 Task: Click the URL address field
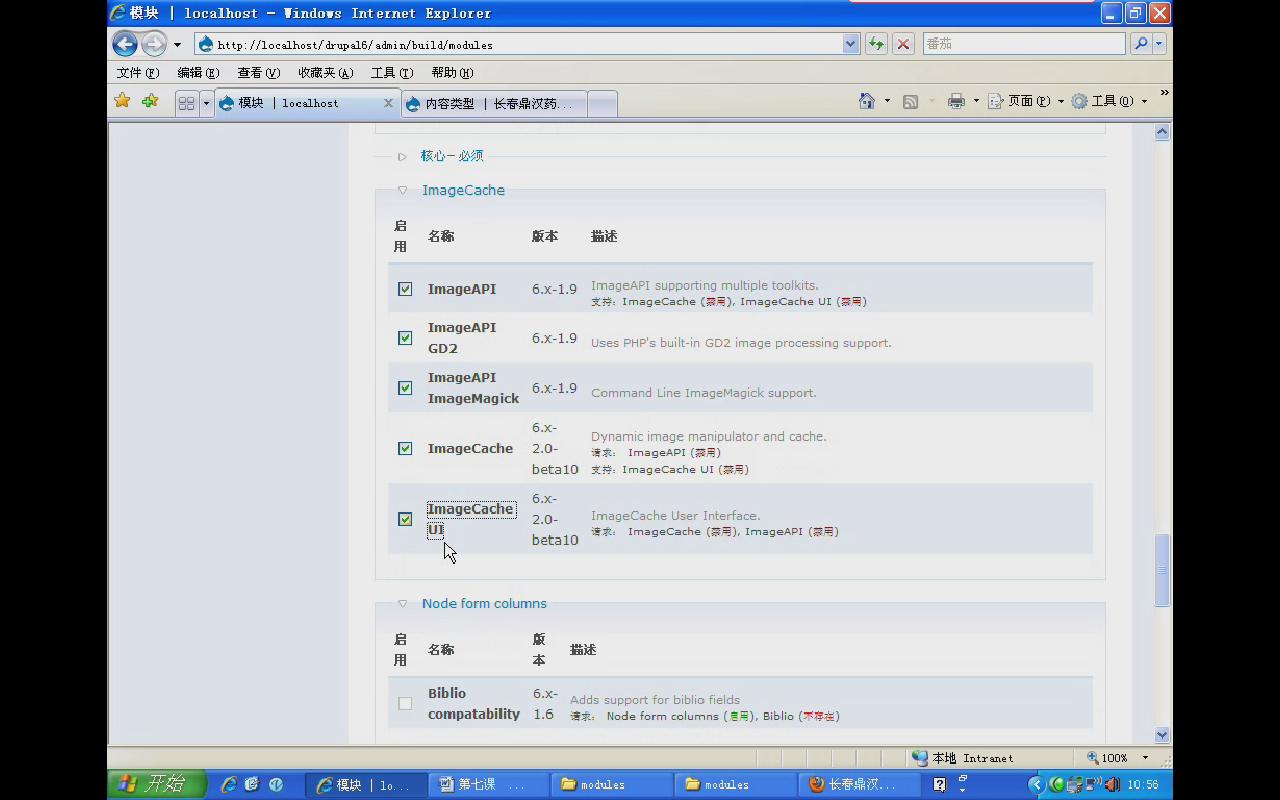click(520, 44)
